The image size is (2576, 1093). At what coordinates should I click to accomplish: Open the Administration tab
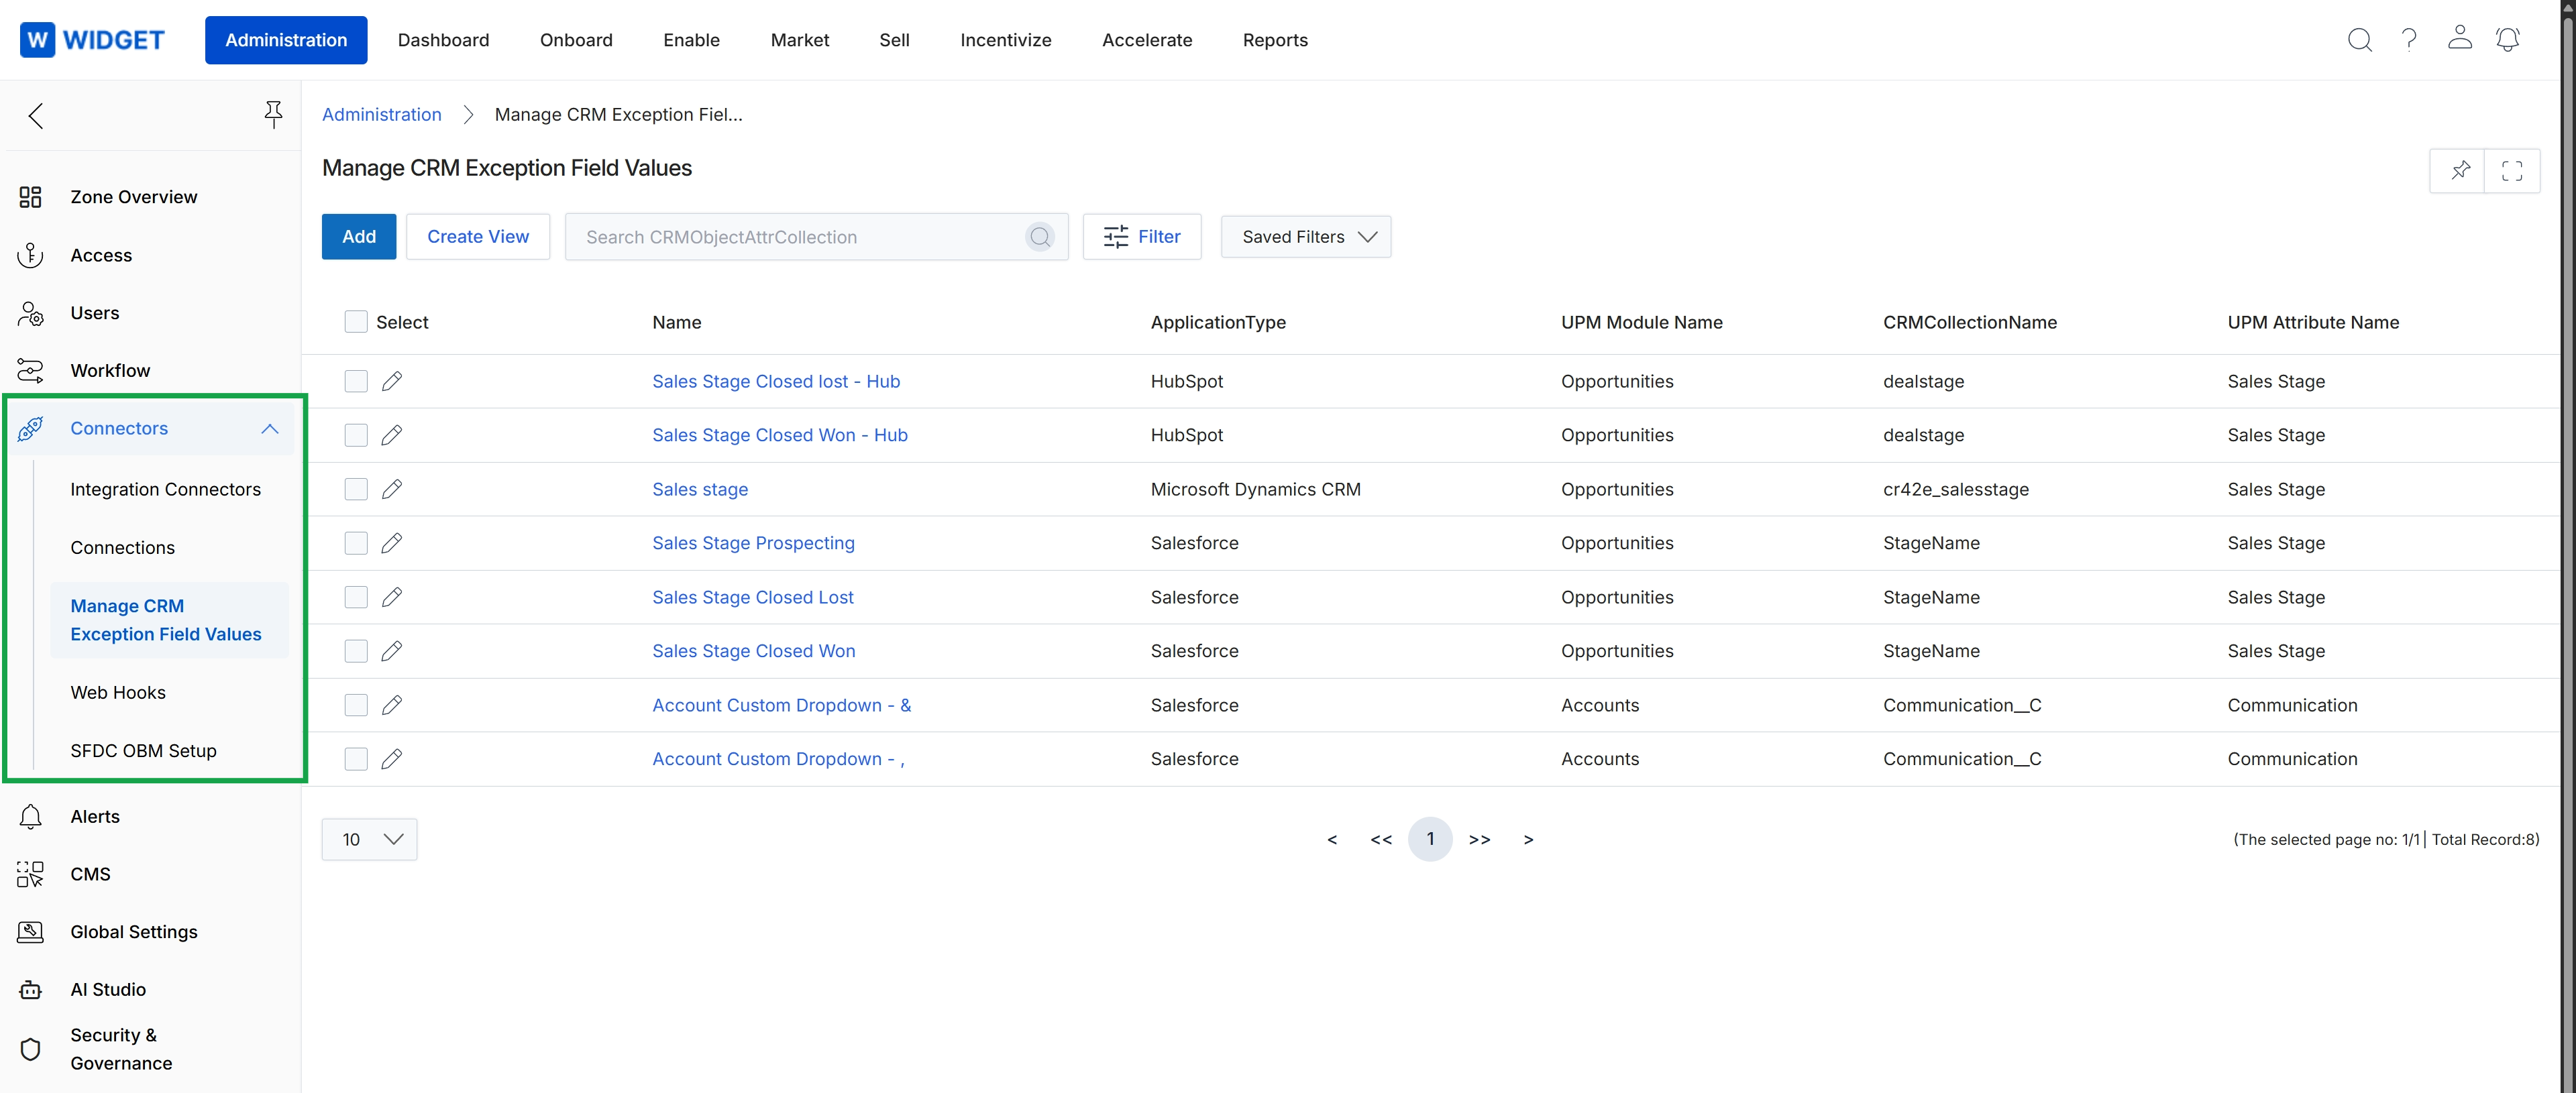pos(286,40)
